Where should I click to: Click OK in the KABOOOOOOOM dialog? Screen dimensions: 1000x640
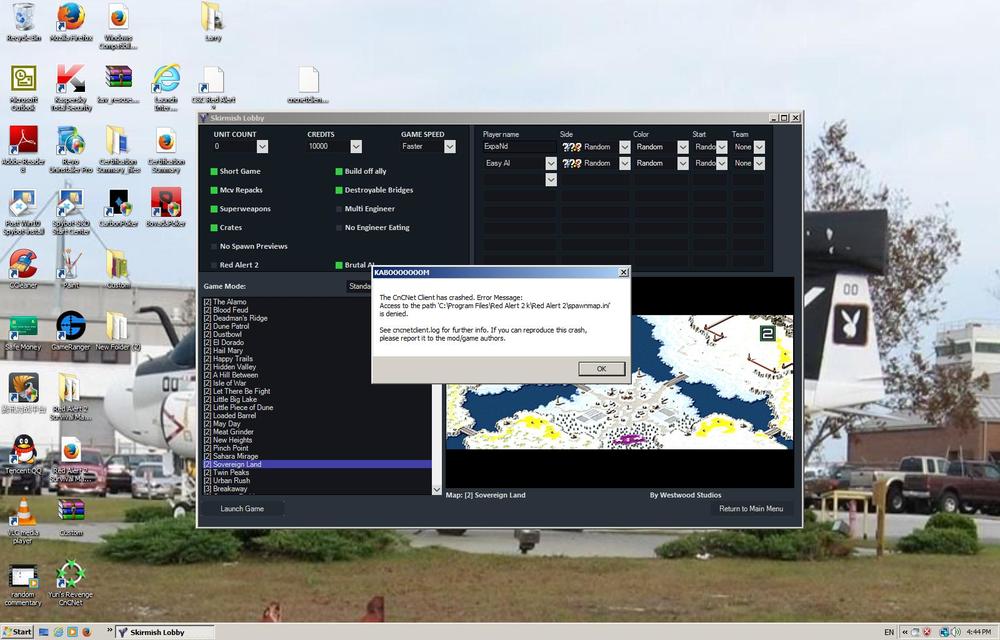point(601,369)
